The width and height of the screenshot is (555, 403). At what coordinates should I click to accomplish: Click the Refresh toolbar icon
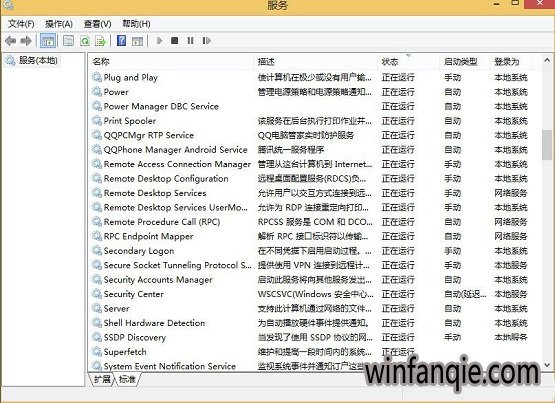(85, 41)
